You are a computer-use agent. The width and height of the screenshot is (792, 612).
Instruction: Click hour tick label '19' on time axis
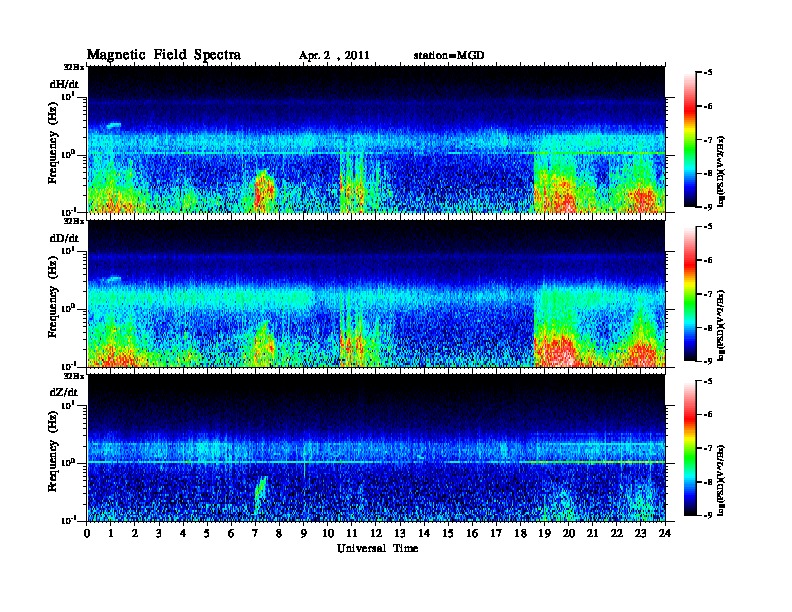point(544,533)
